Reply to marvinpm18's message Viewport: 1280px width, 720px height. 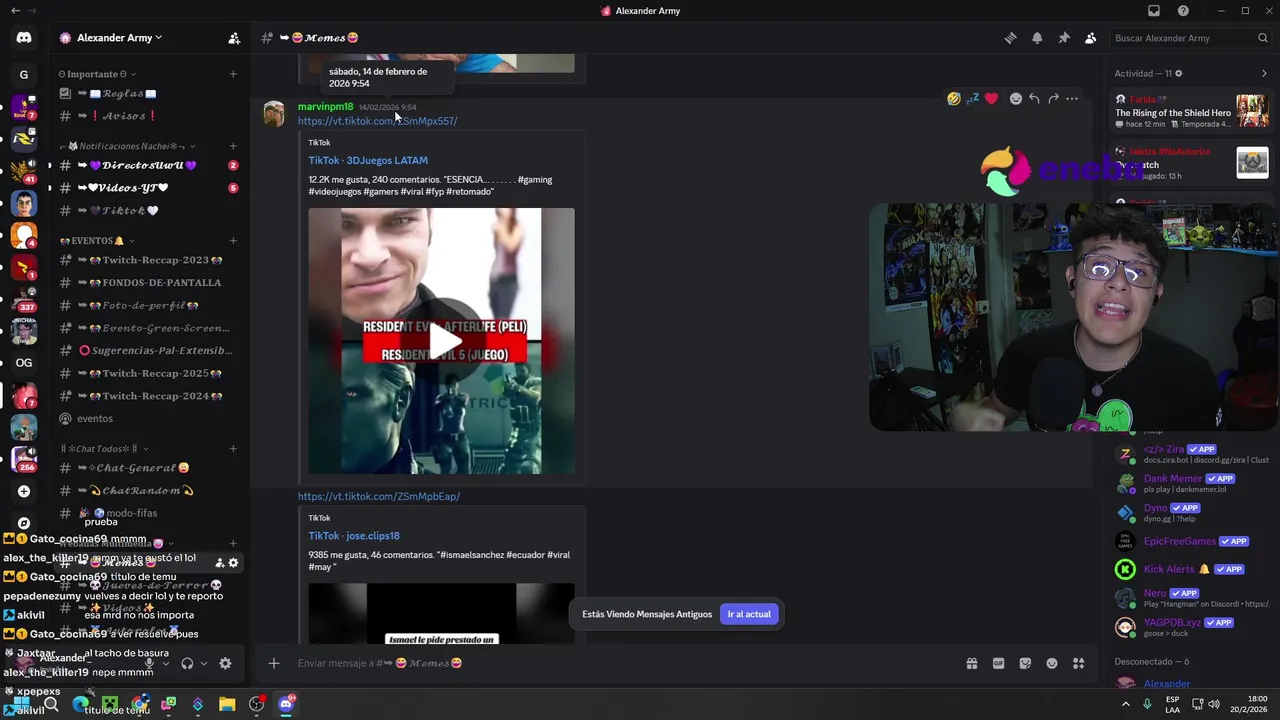pyautogui.click(x=1034, y=99)
